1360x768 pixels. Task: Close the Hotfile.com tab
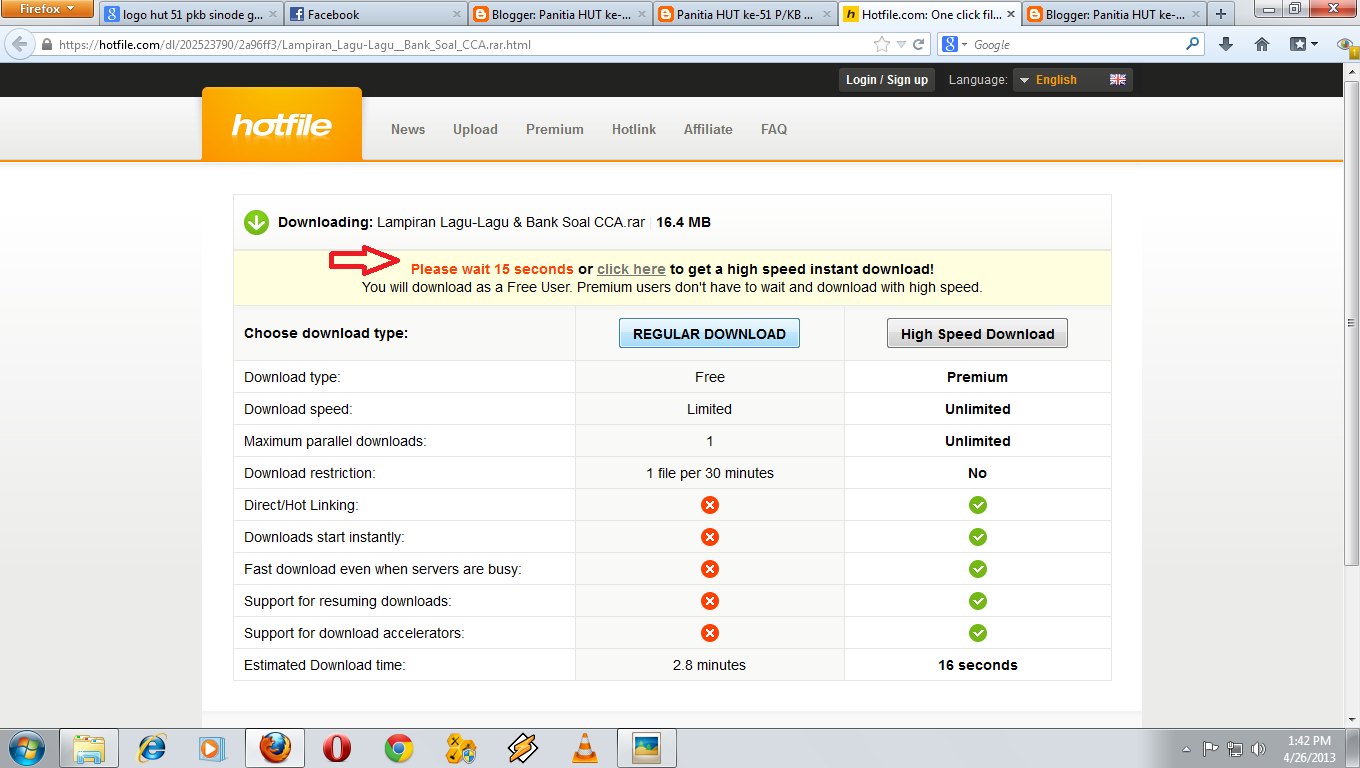pos(1009,15)
